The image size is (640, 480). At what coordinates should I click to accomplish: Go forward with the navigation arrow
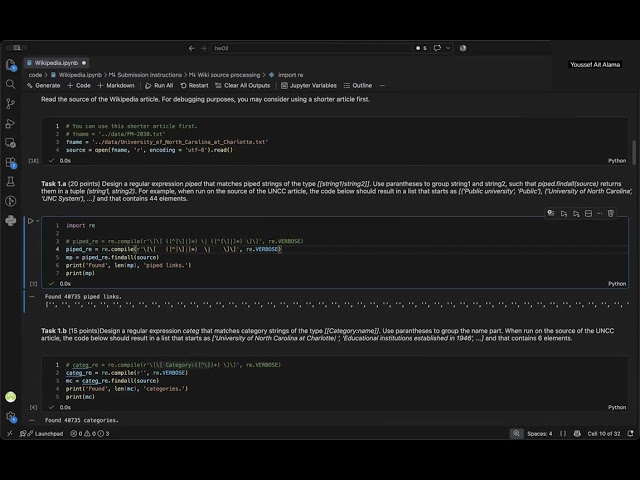click(x=203, y=48)
